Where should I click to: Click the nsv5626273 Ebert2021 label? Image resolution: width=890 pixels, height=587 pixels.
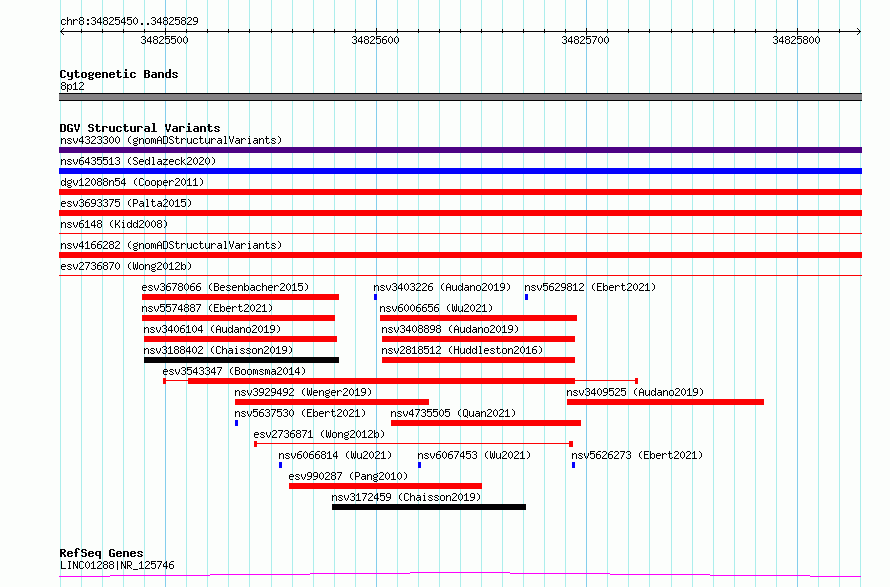tap(637, 455)
